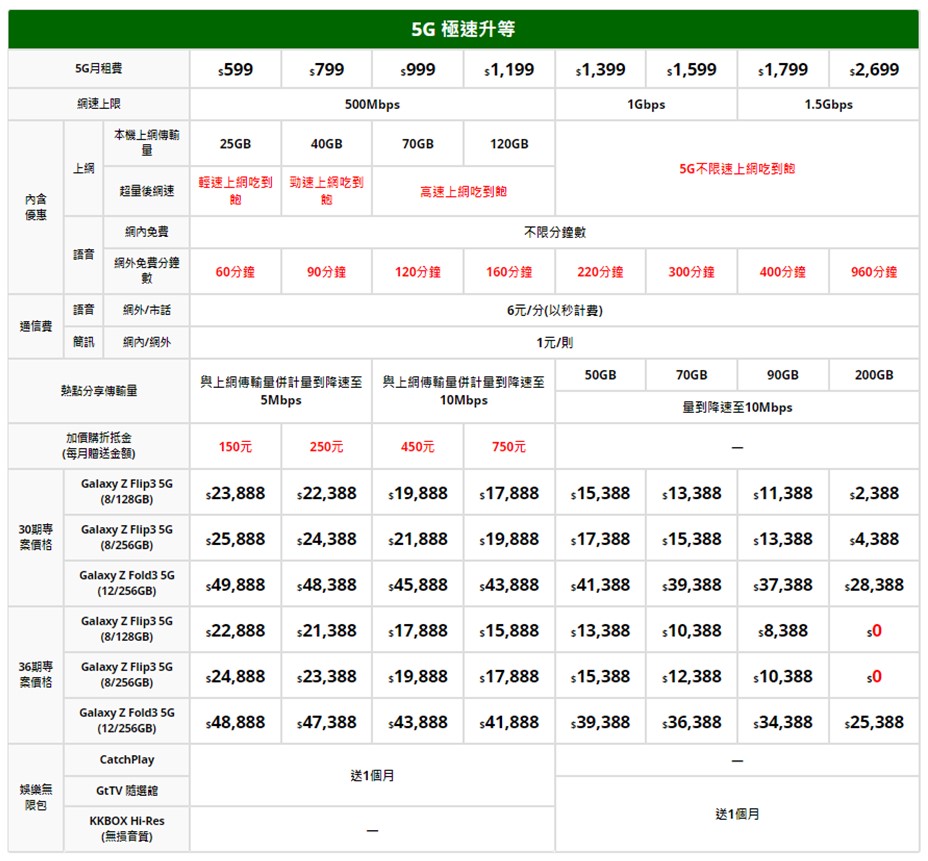This screenshot has width=928, height=861.
Task: Click the 220分鐘 off-network minutes cell
Action: (x=600, y=272)
